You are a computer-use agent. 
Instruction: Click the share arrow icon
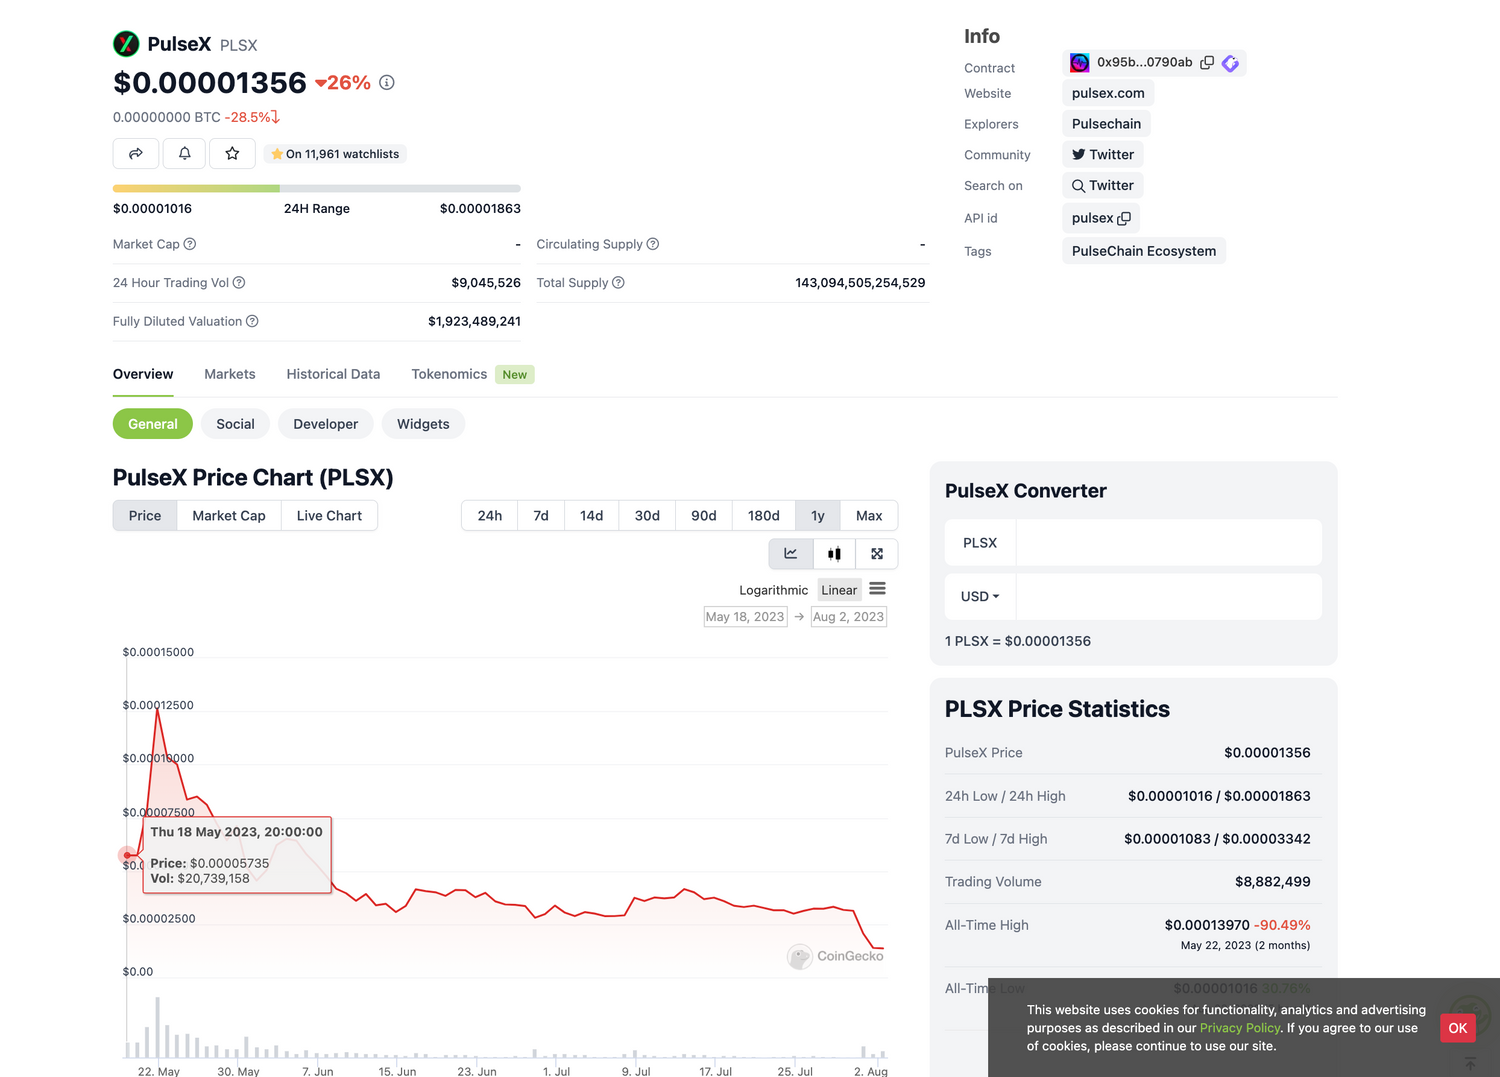136,154
